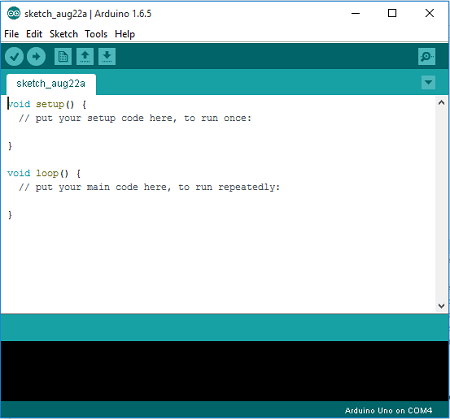The width and height of the screenshot is (450, 419).
Task: Open the Help menu
Action: coord(125,34)
